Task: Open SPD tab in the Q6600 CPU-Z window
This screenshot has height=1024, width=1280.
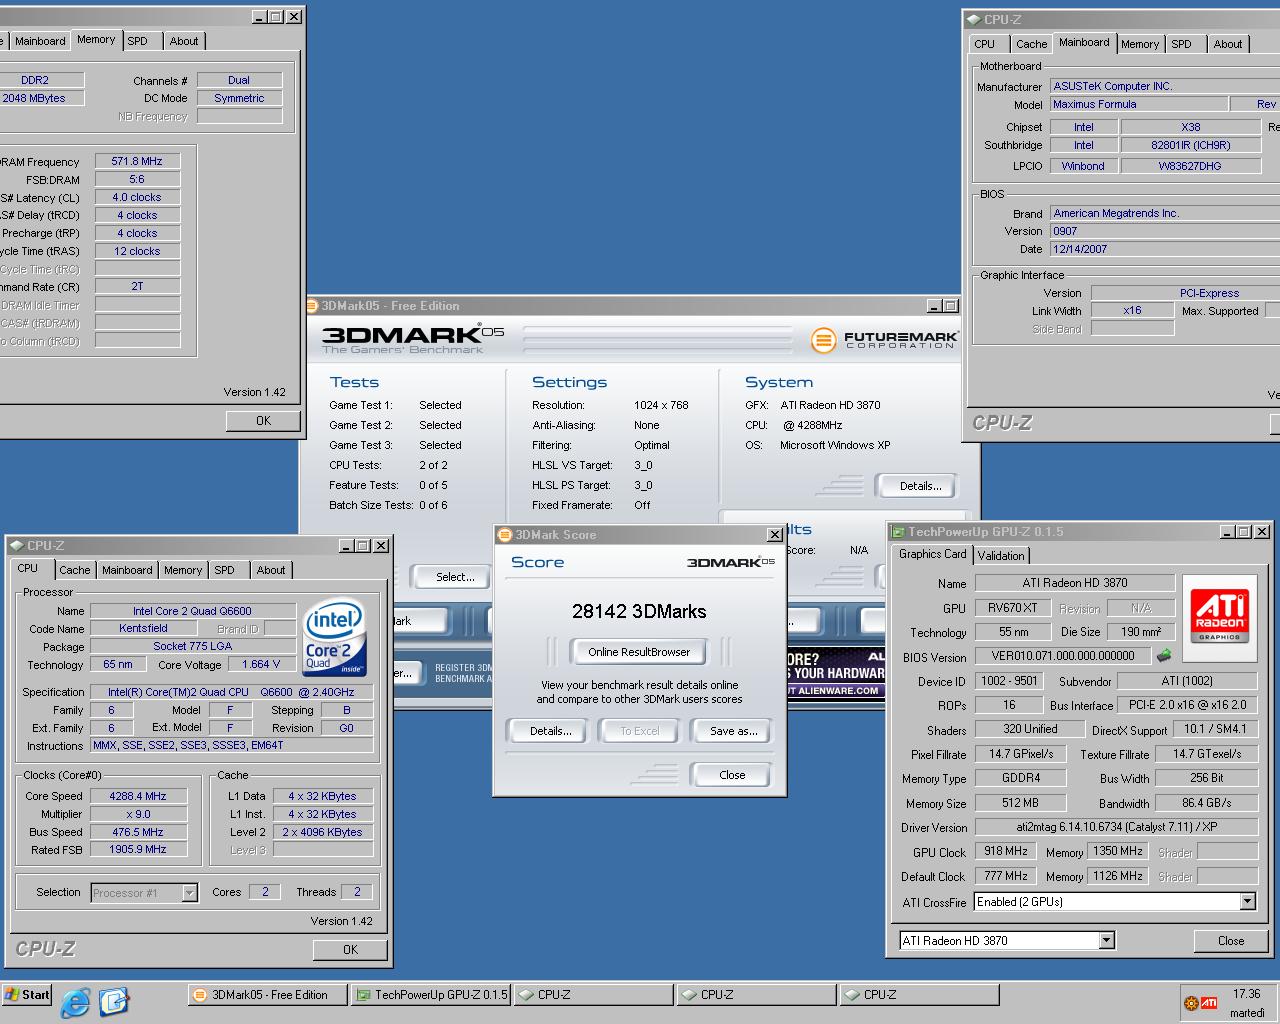Action: [x=224, y=570]
